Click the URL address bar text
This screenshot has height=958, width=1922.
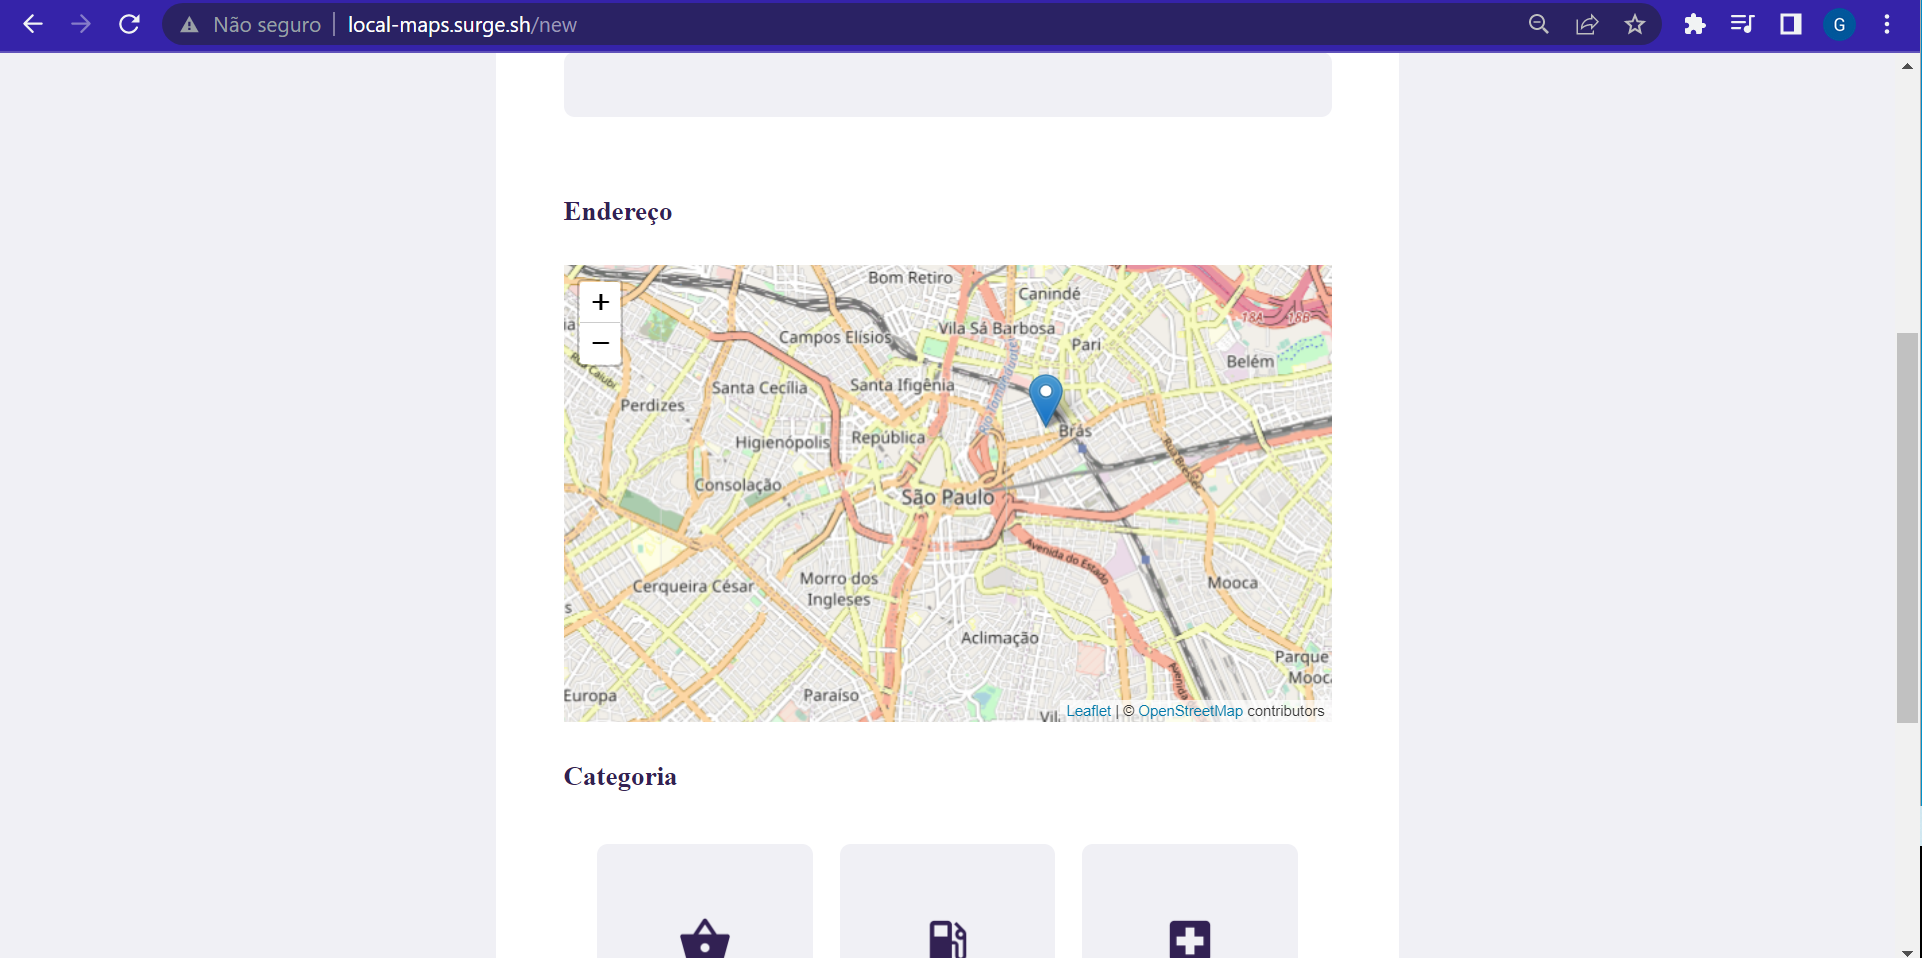coord(462,24)
